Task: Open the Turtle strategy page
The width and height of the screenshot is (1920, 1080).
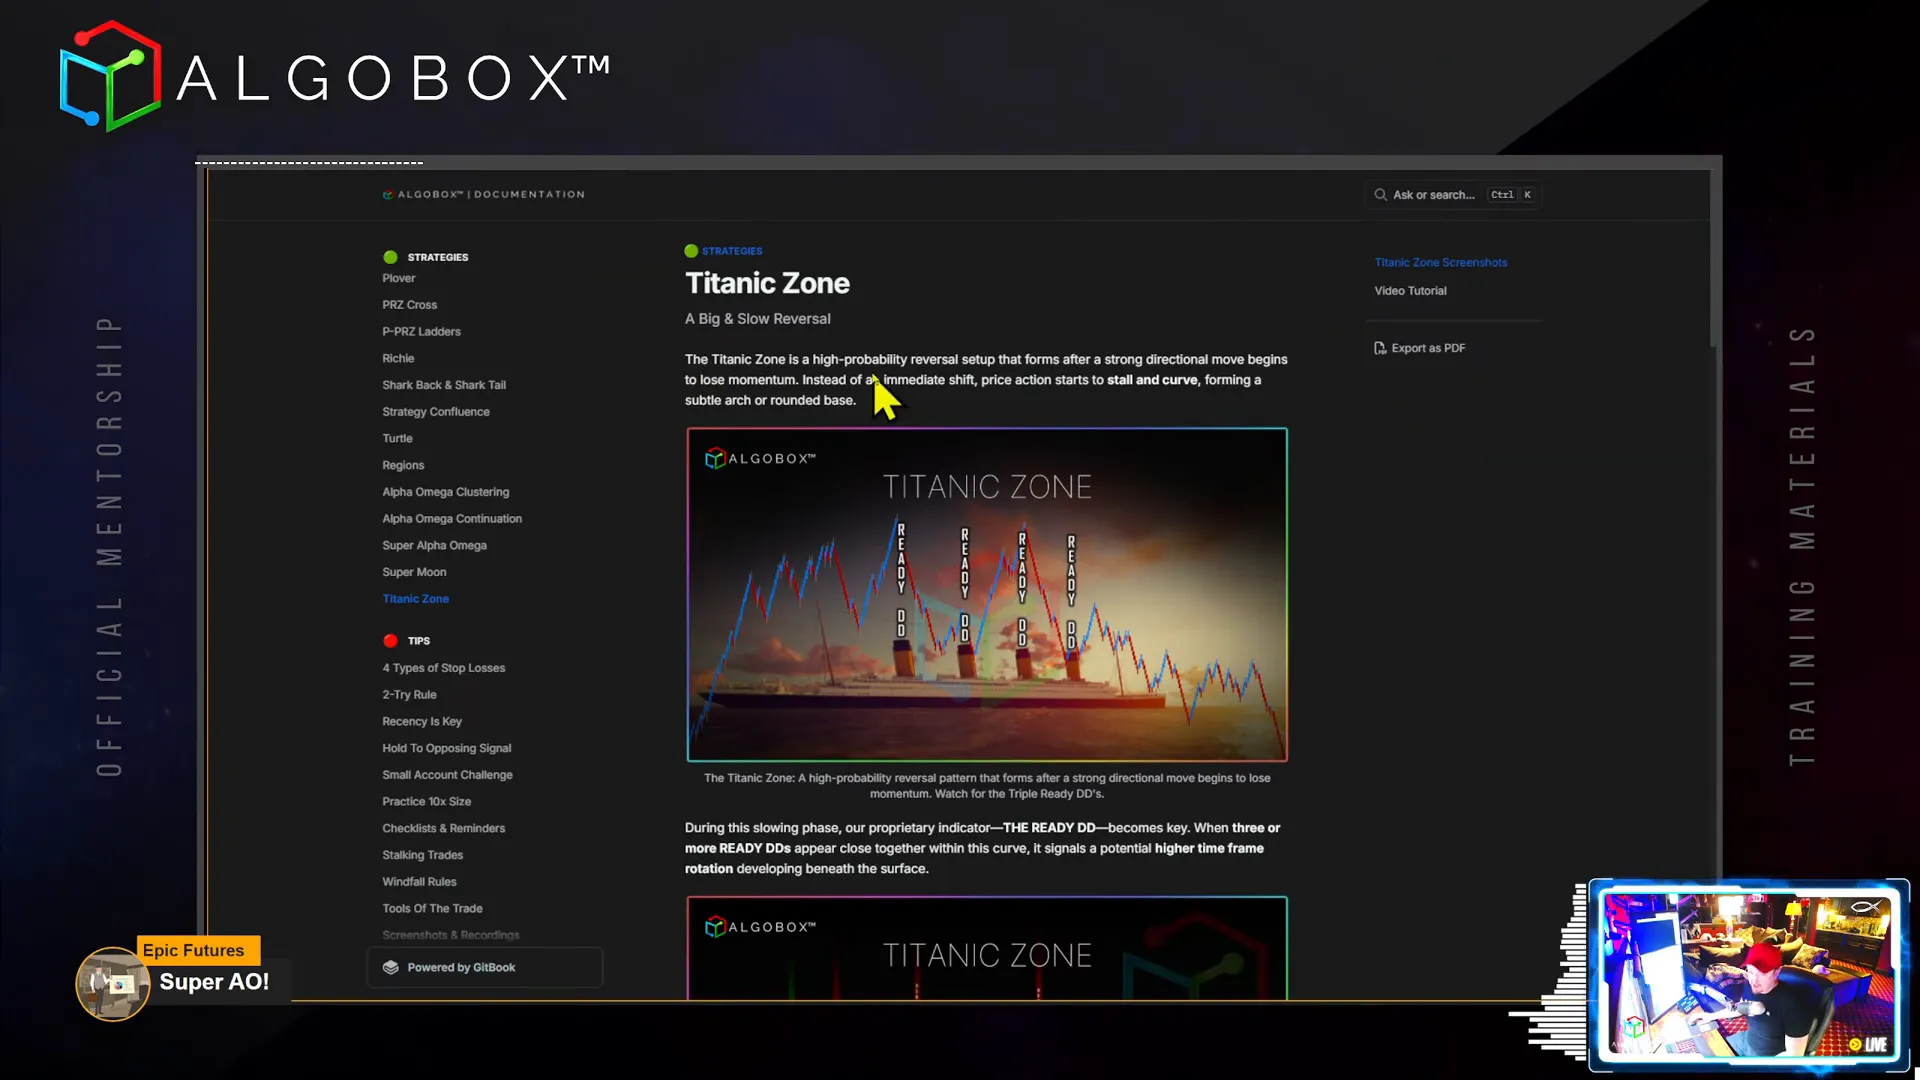Action: 397,439
